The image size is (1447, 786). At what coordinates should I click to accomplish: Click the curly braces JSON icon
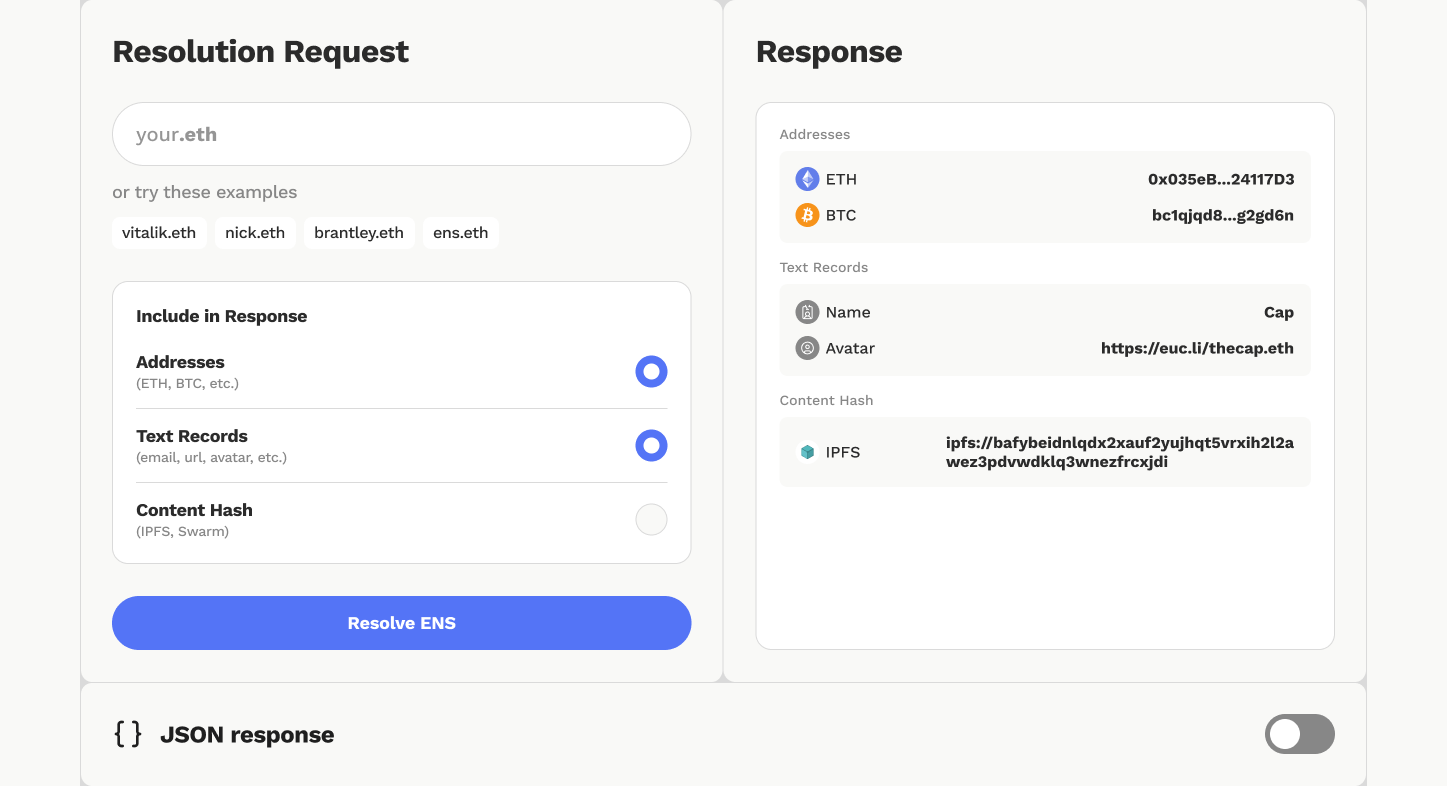tap(126, 733)
